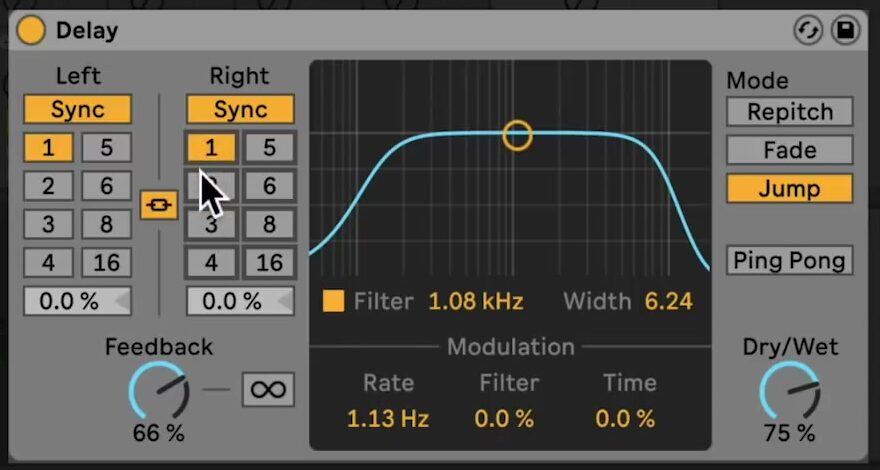The width and height of the screenshot is (880, 470).
Task: Toggle the infinity freeze button
Action: click(x=268, y=389)
